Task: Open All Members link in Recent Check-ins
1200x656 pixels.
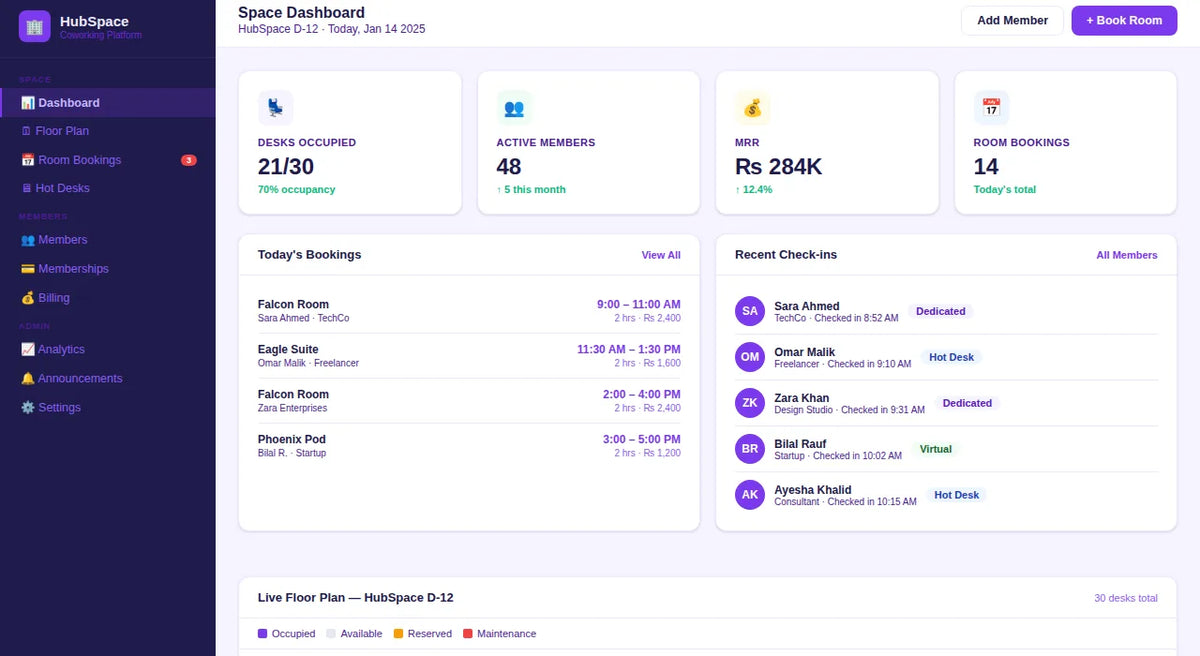Action: coord(1127,255)
